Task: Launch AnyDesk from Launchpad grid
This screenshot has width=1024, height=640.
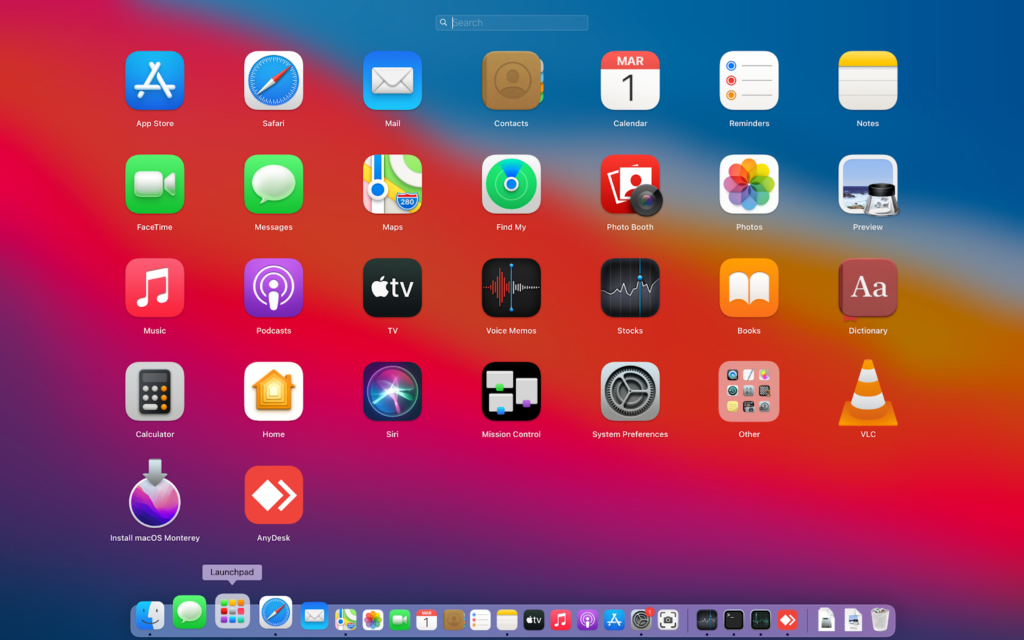Action: pyautogui.click(x=273, y=495)
